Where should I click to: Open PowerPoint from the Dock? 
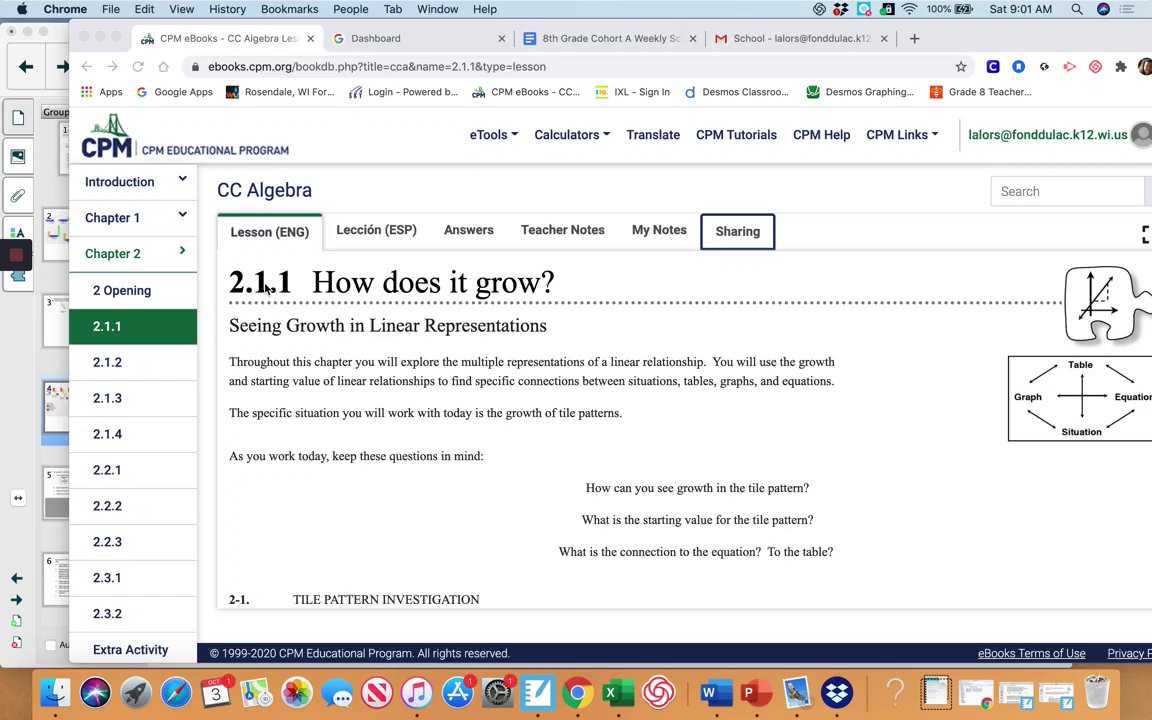coord(756,692)
